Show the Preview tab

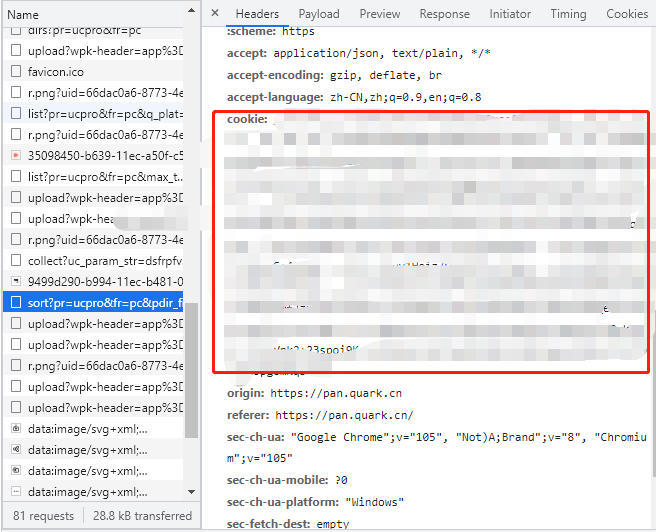(379, 14)
